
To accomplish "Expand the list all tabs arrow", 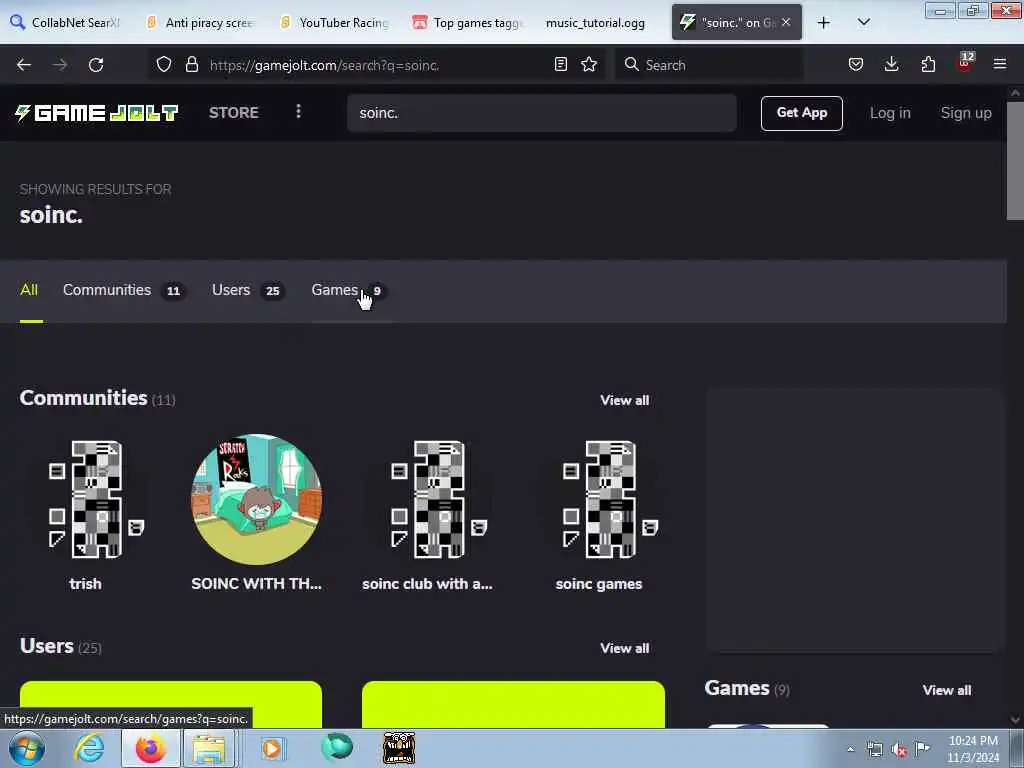I will [x=863, y=23].
